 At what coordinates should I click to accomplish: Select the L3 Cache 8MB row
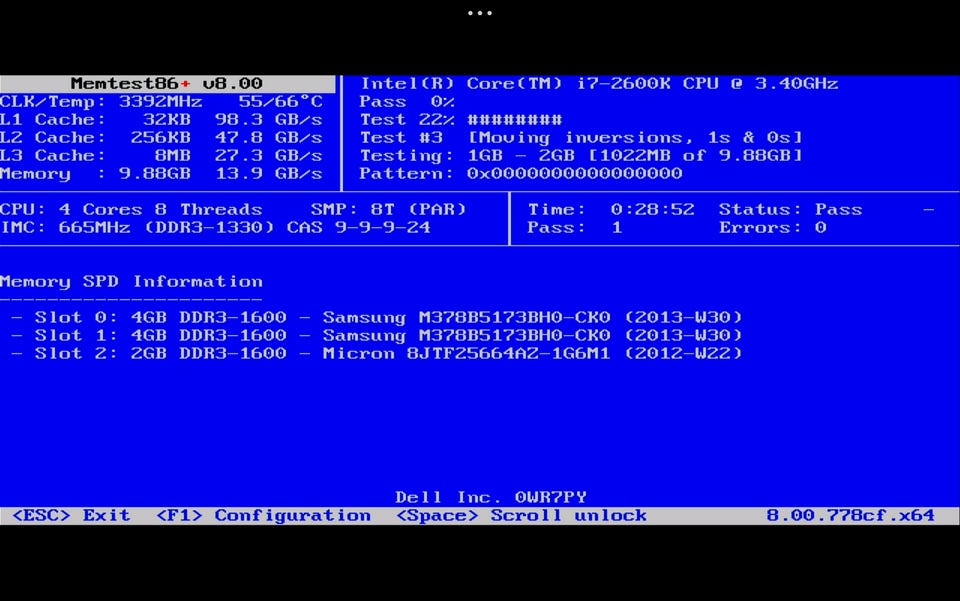point(161,155)
